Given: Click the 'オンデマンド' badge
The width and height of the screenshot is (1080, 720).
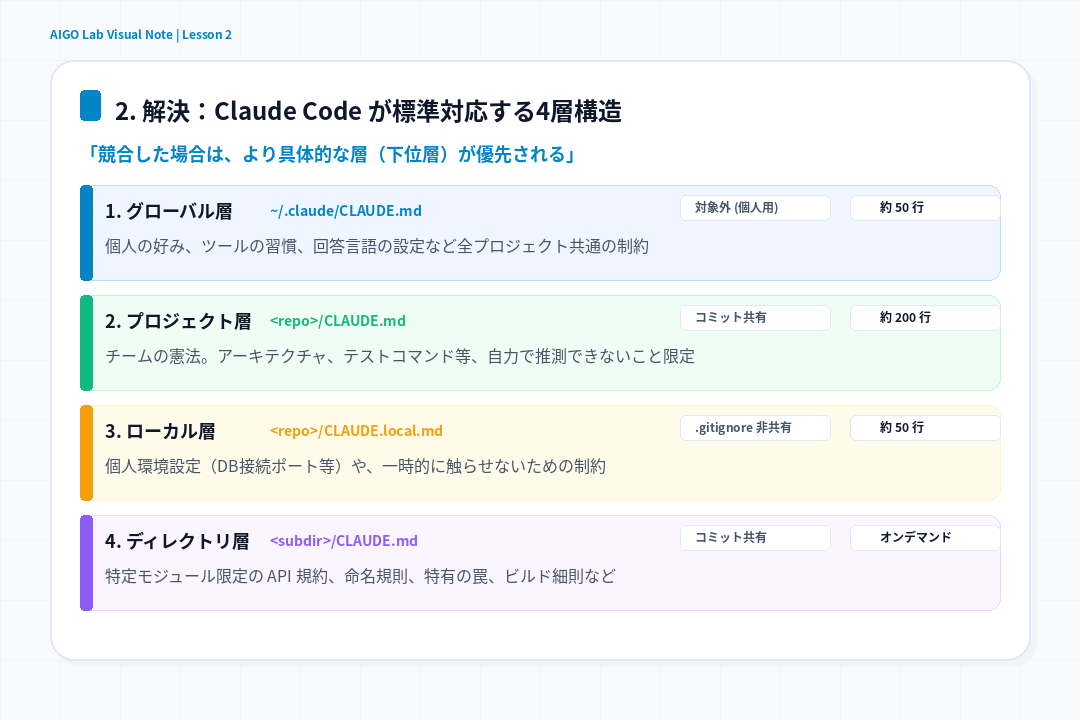Looking at the screenshot, I should point(924,537).
